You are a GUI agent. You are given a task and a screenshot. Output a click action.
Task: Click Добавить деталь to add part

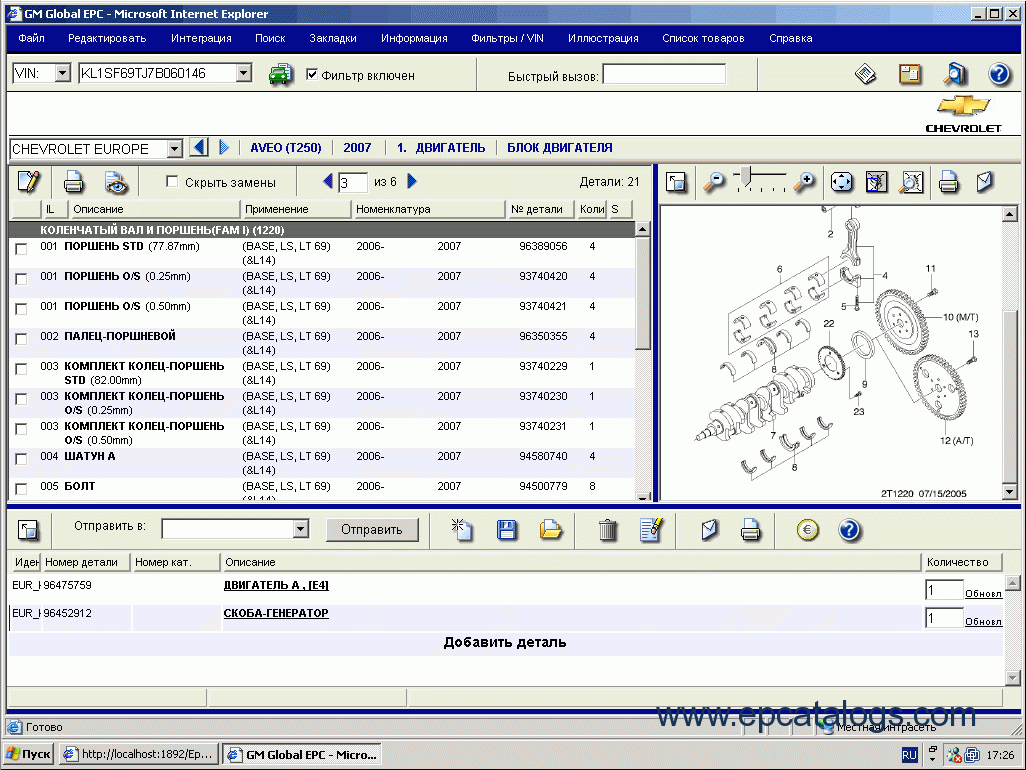tap(504, 642)
